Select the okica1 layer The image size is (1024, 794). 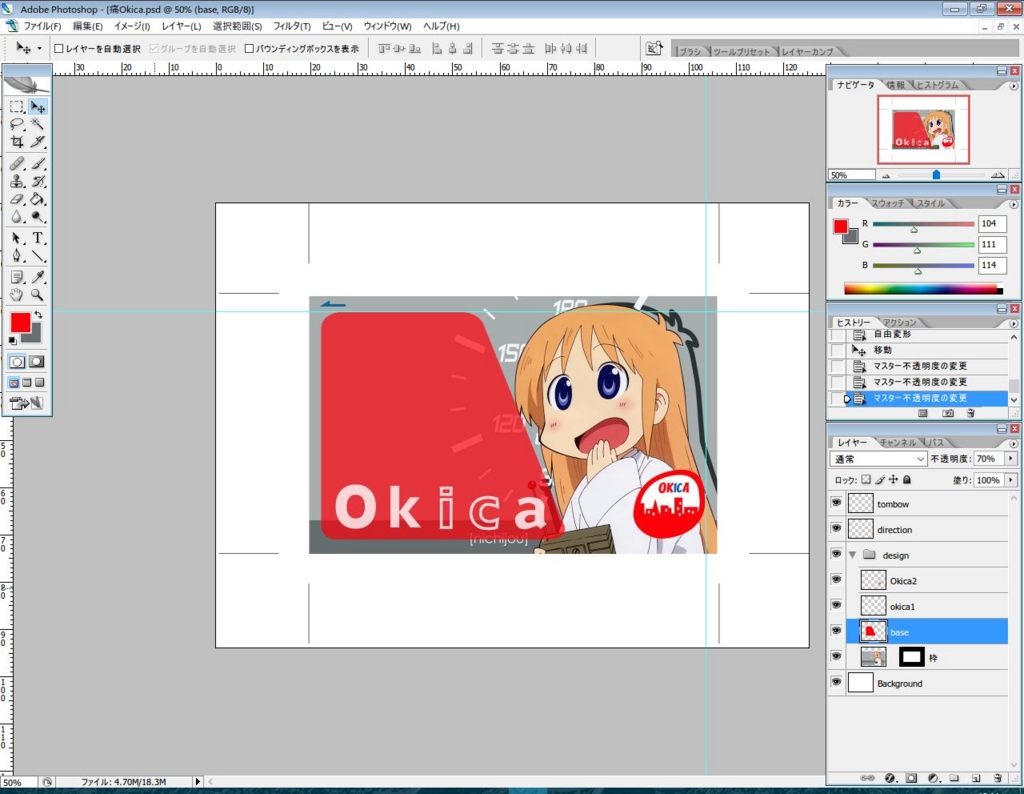tap(927, 606)
